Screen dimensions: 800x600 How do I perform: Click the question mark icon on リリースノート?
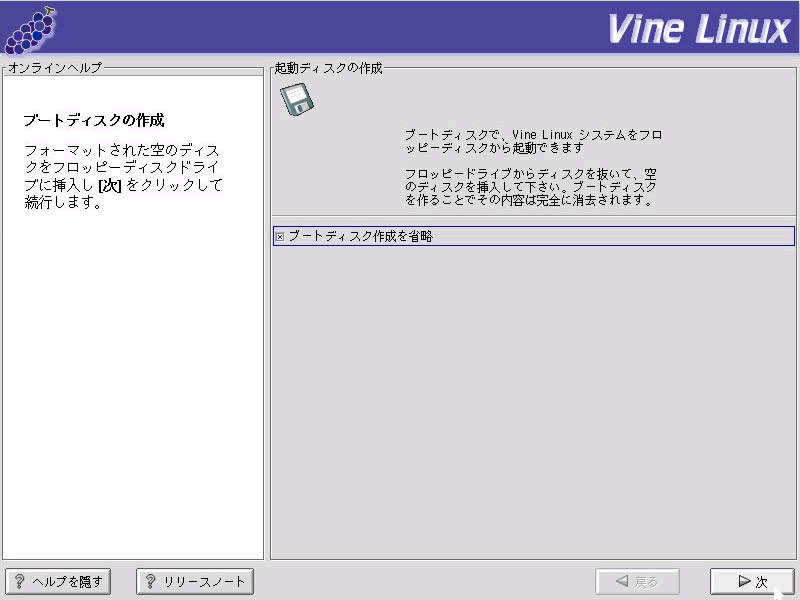151,581
